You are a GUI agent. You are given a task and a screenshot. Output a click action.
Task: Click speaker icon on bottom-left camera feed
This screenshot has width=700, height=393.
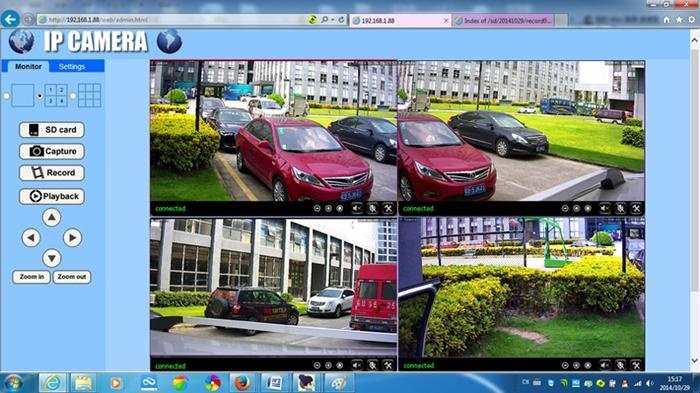pyautogui.click(x=357, y=365)
